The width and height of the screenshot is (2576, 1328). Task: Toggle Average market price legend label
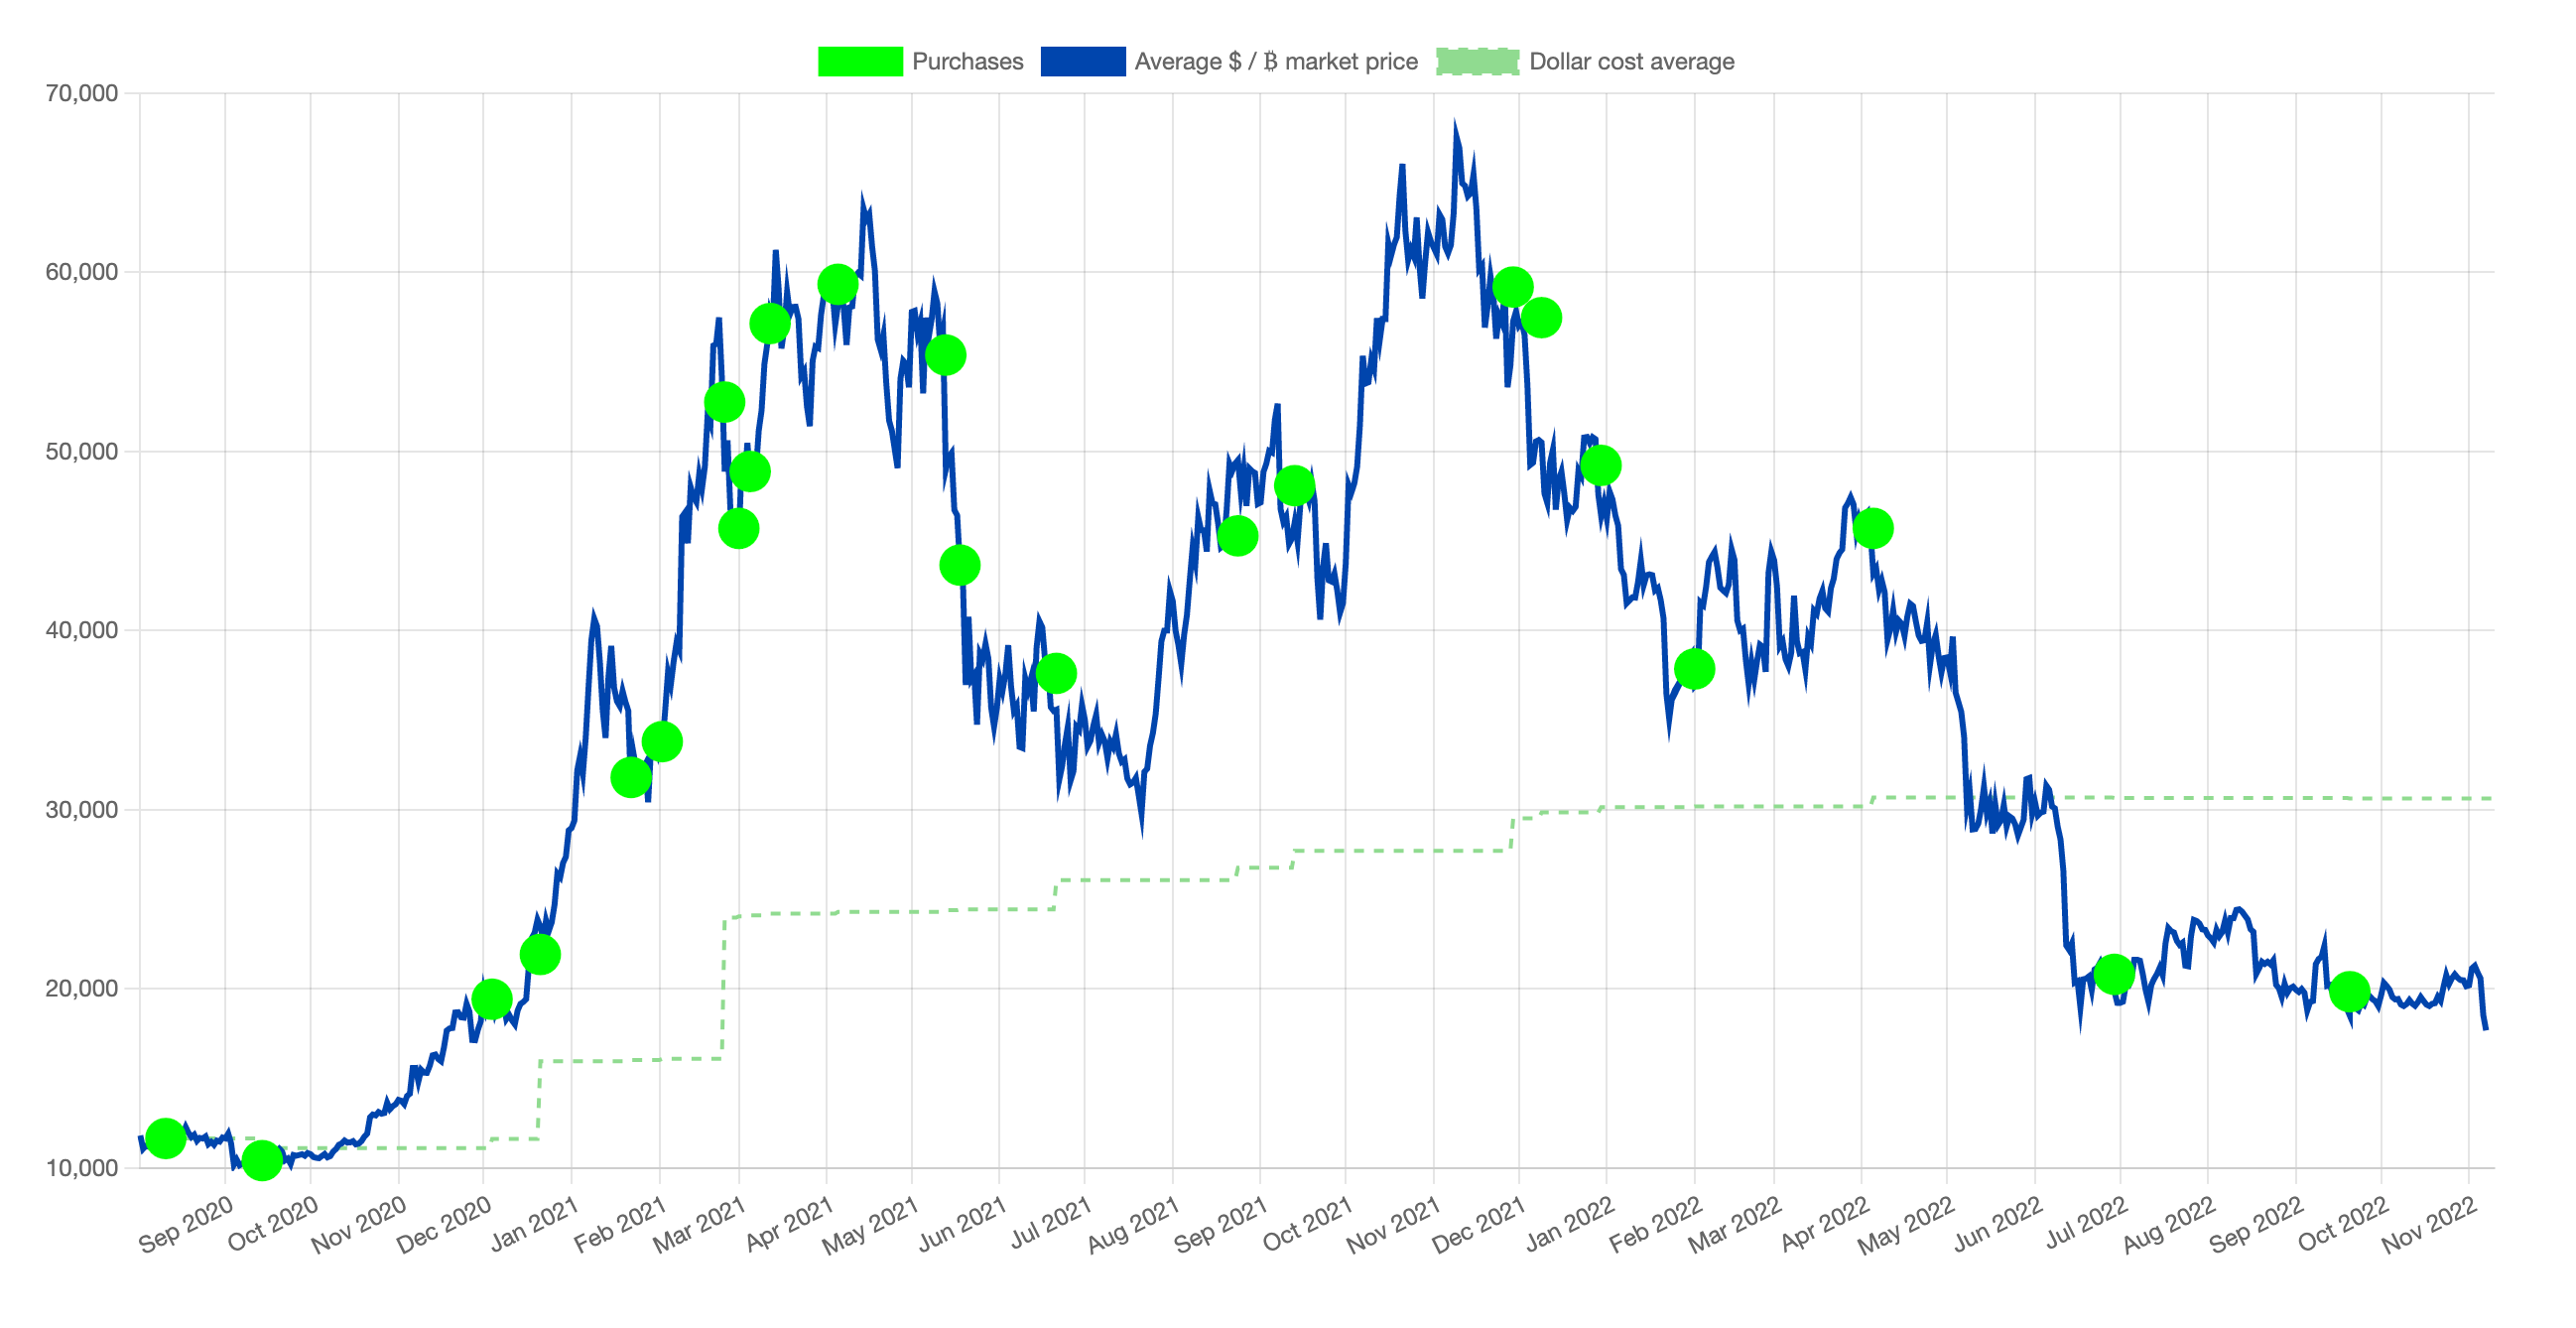[x=1275, y=62]
